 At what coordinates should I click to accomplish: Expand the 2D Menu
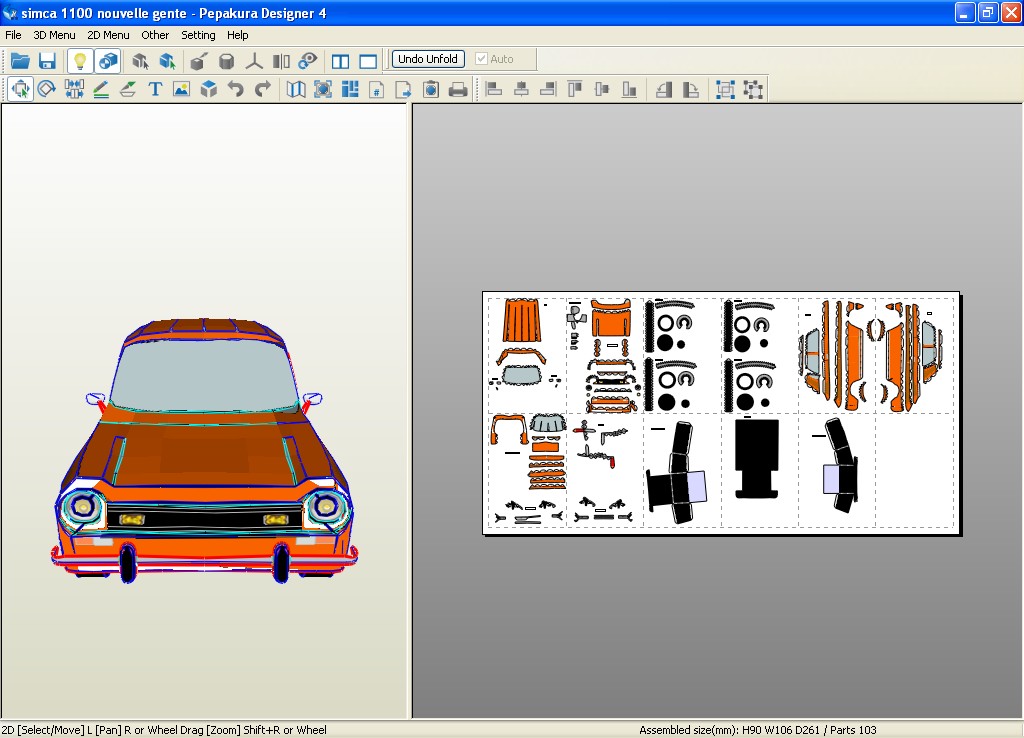108,35
